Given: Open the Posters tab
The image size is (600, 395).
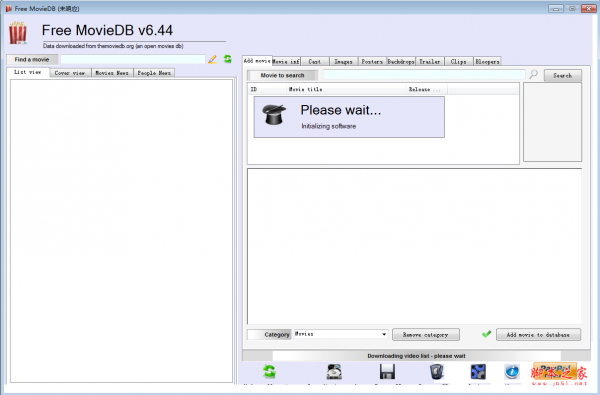Looking at the screenshot, I should 372,61.
